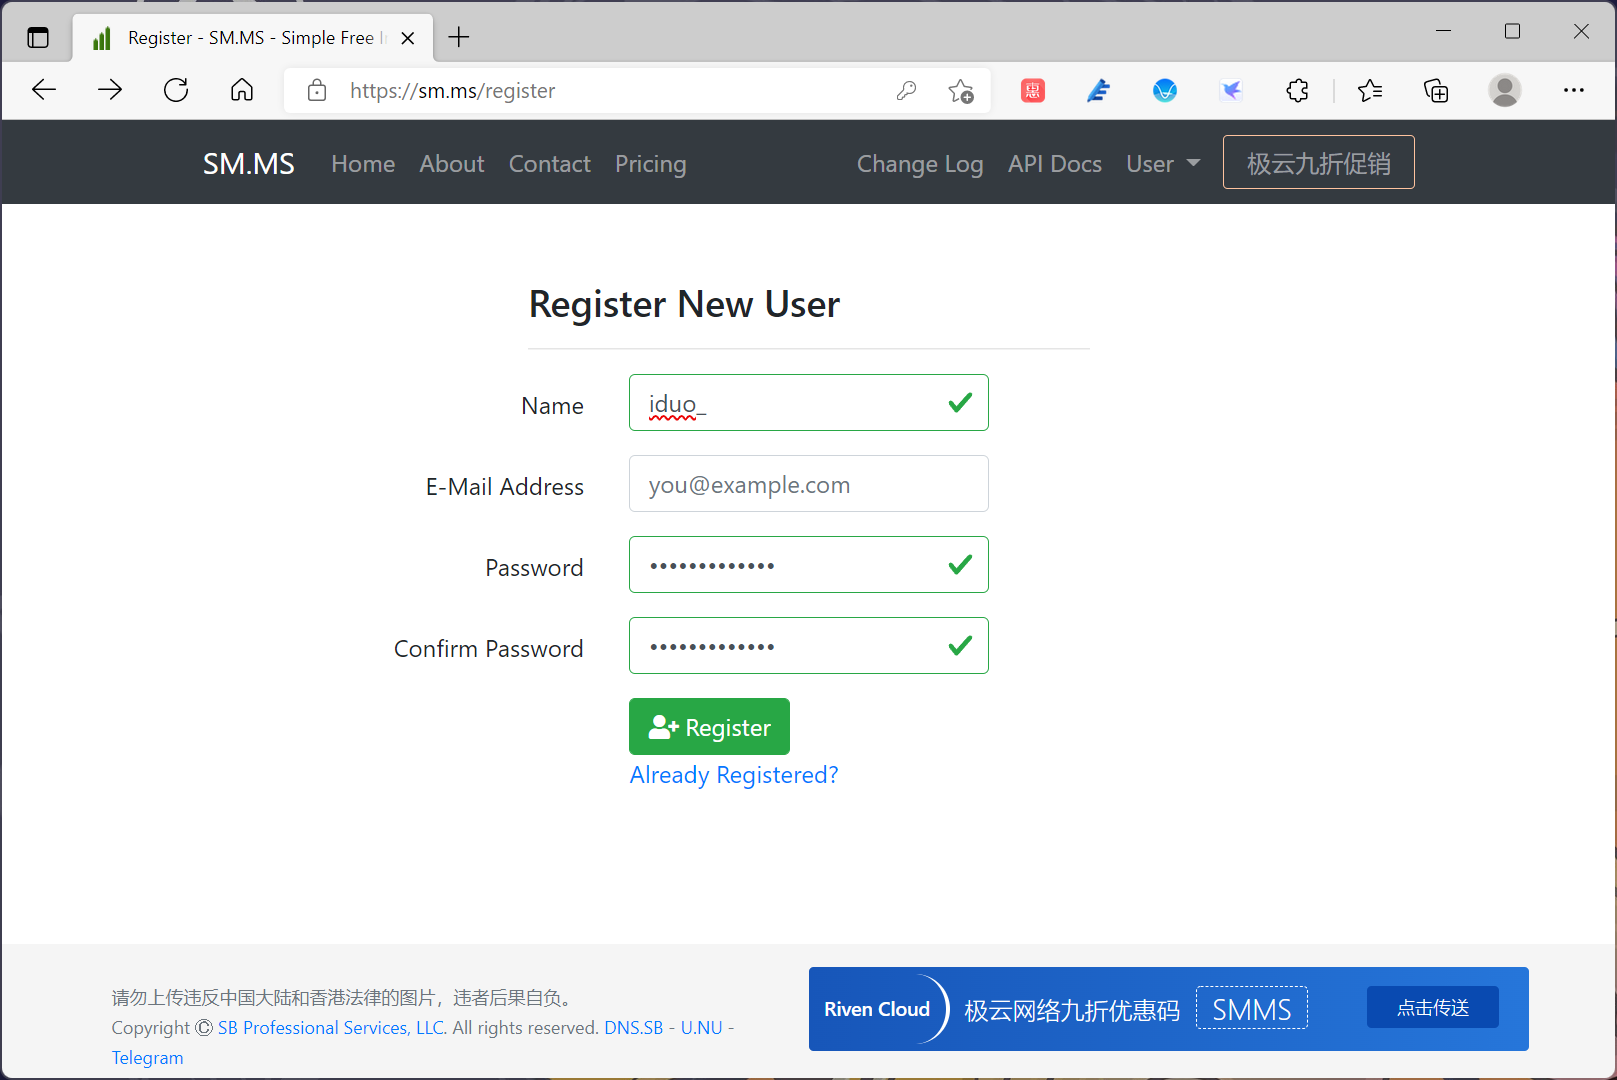Click the browser profile avatar
The width and height of the screenshot is (1617, 1080).
point(1505,90)
